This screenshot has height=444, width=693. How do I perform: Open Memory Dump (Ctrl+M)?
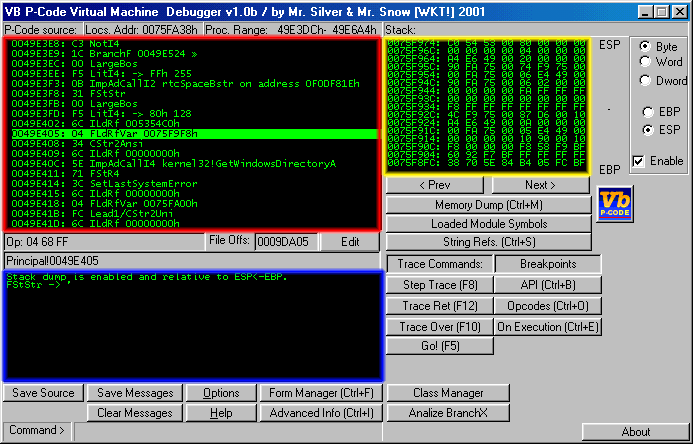pos(489,205)
